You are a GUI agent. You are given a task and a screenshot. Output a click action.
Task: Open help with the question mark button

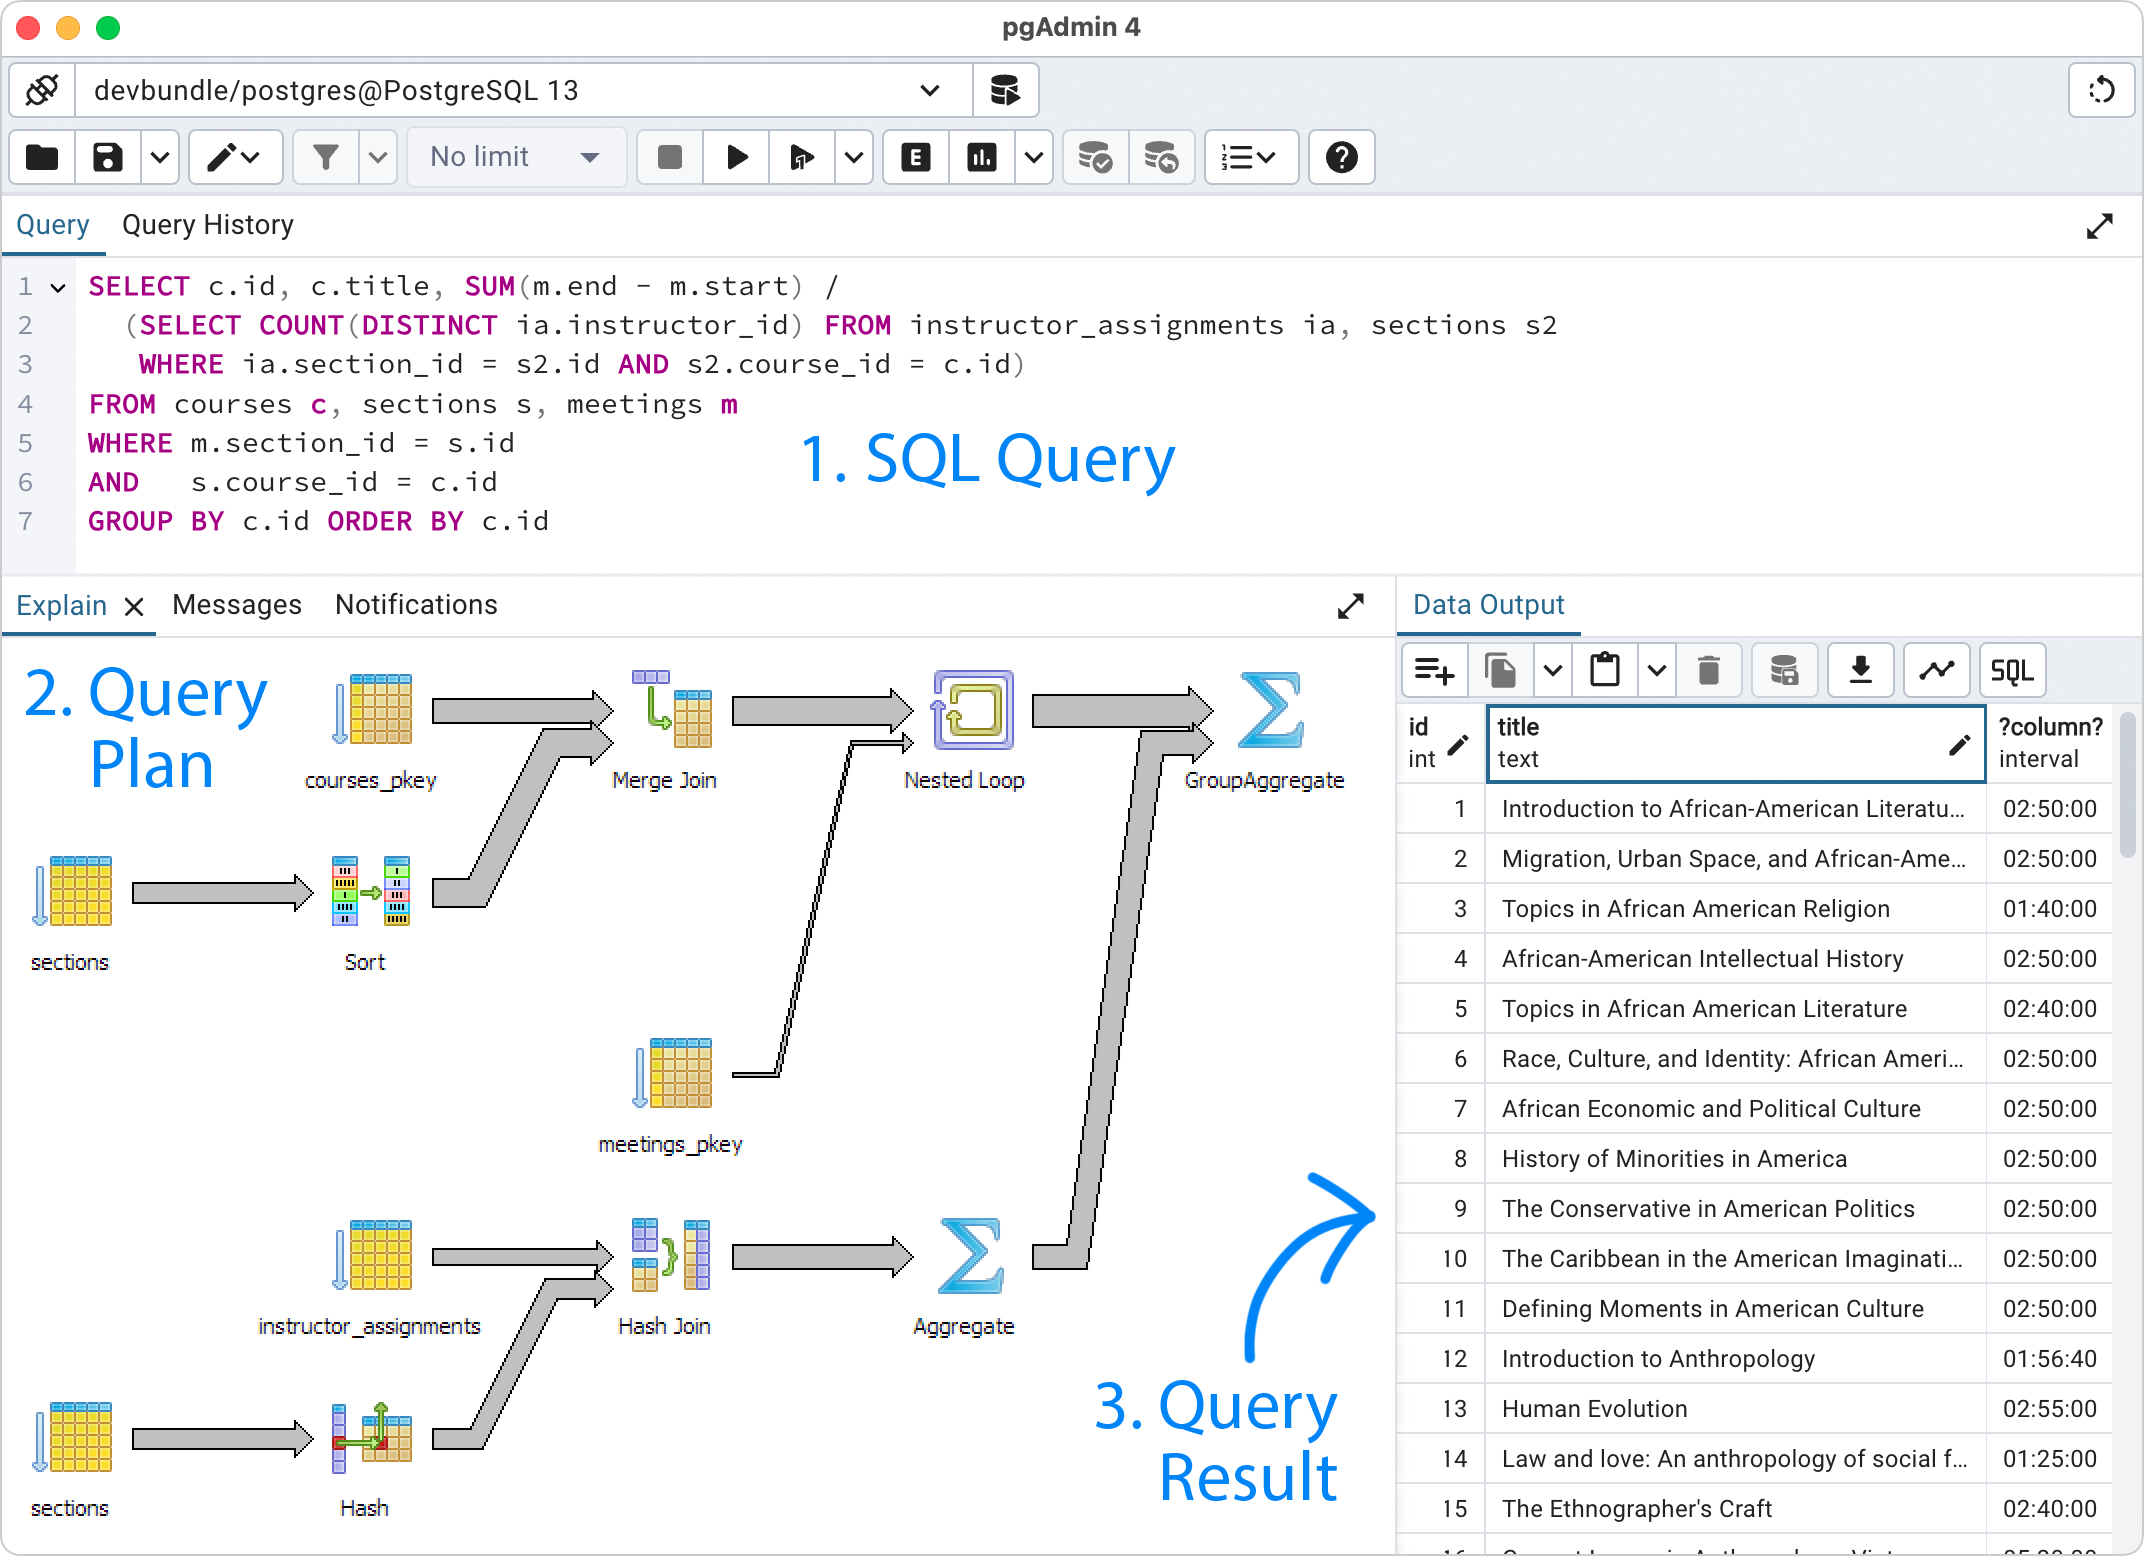(x=1342, y=157)
